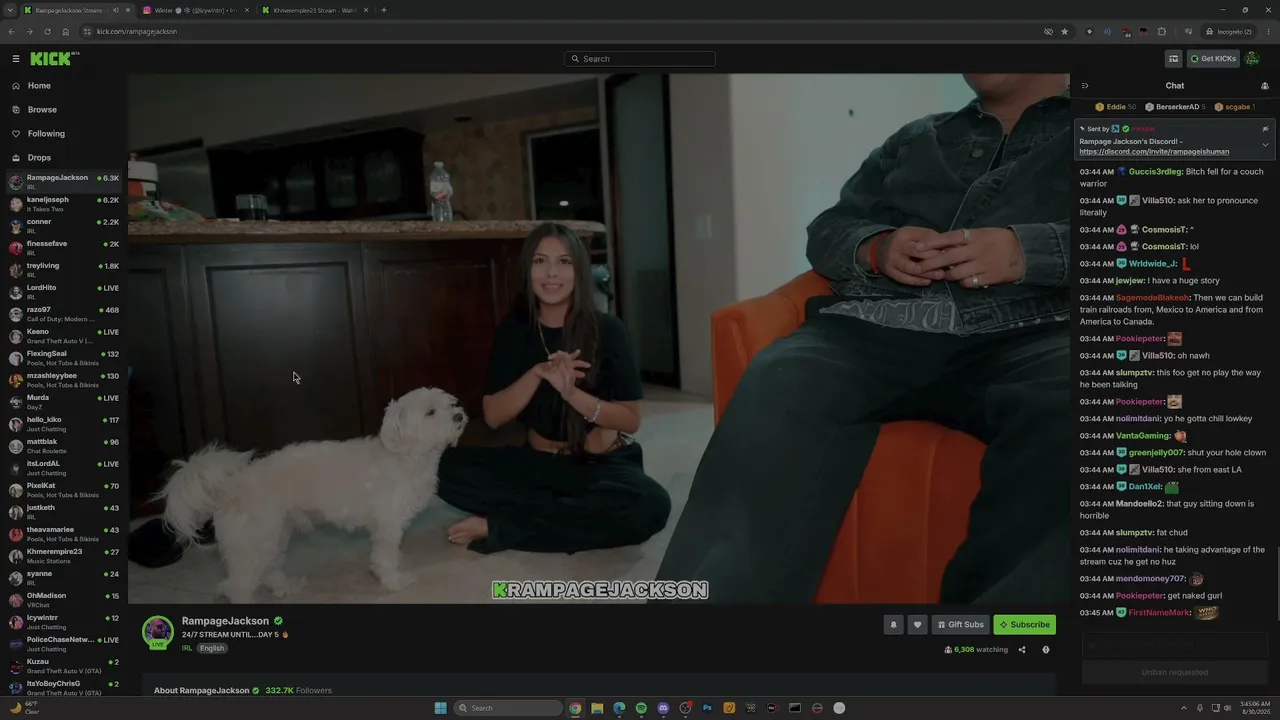
Task: Open the taskbar clock and date
Action: pos(1255,708)
